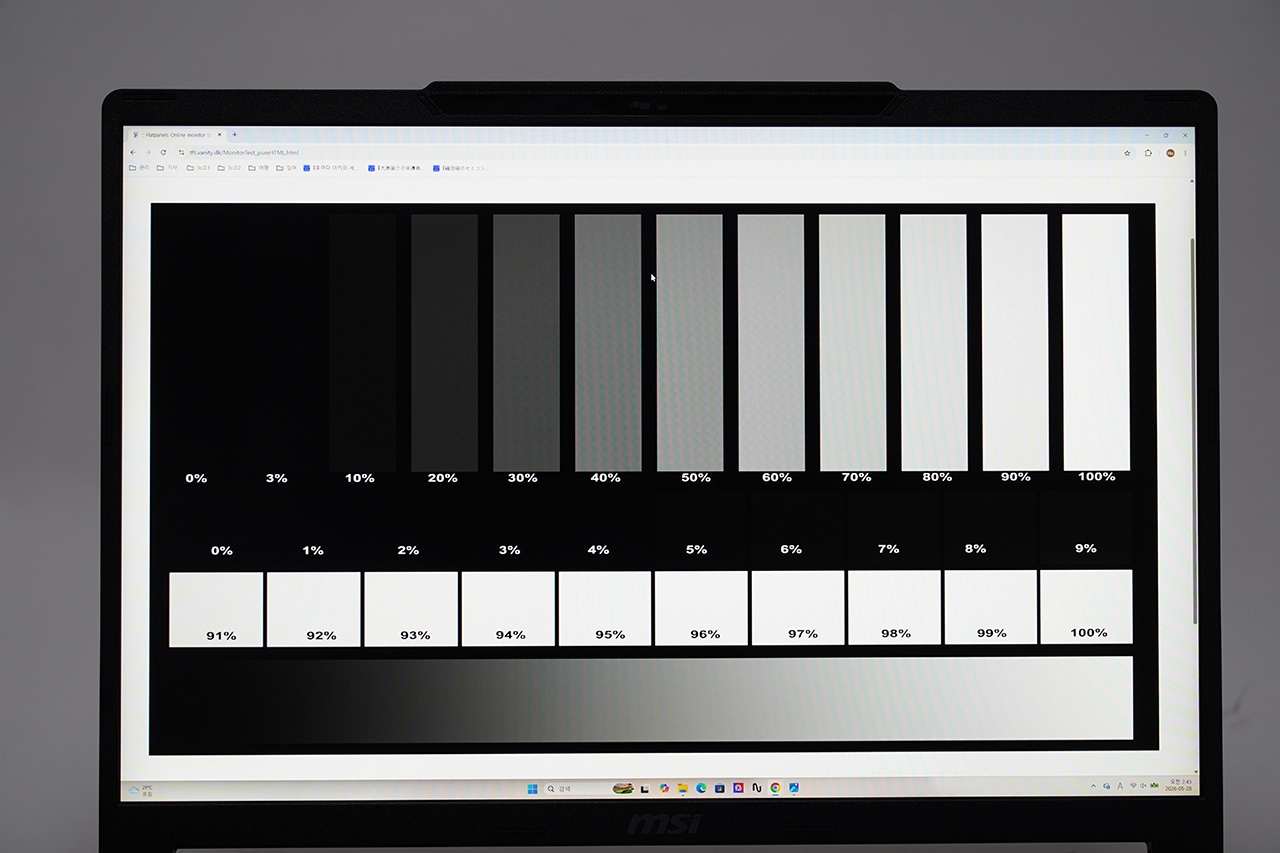1280x853 pixels.
Task: Open the taskbar clock and date
Action: tap(1178, 786)
